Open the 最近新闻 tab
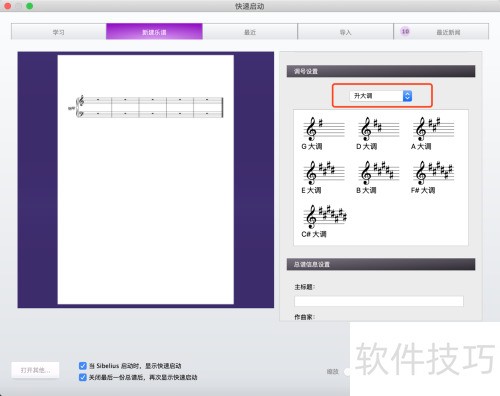 click(441, 32)
